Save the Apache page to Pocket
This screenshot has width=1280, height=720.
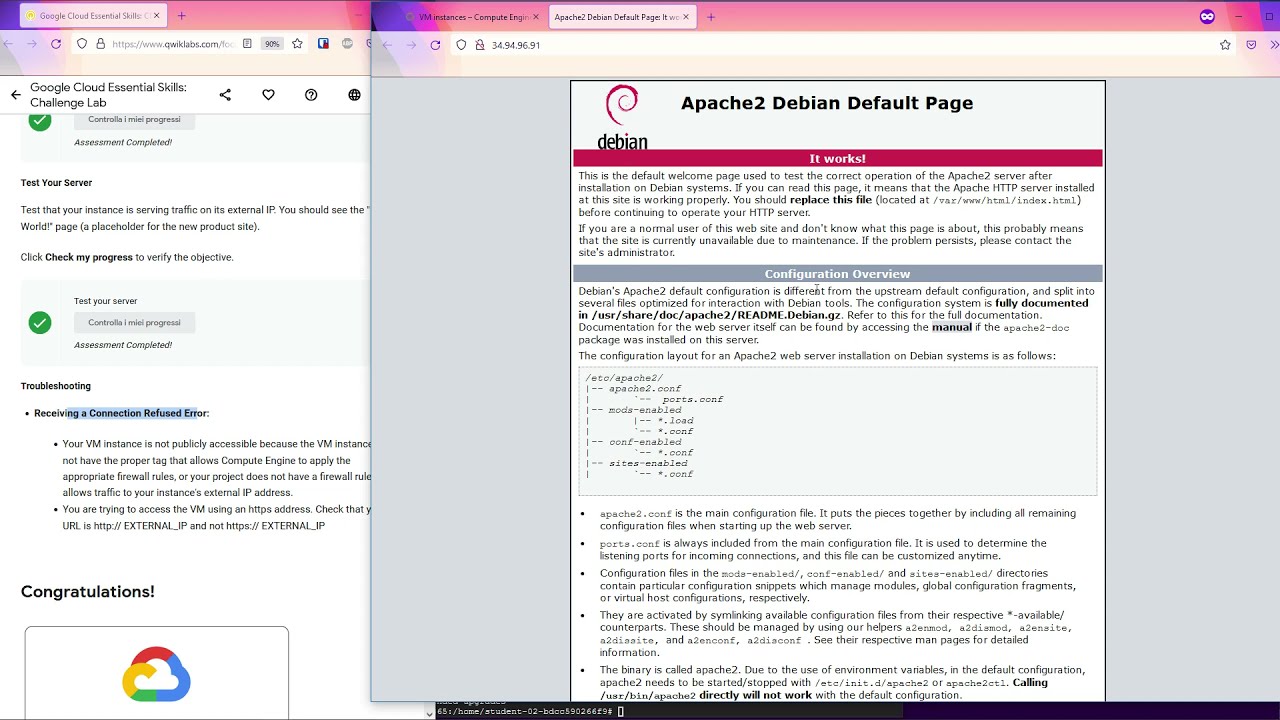click(1251, 45)
